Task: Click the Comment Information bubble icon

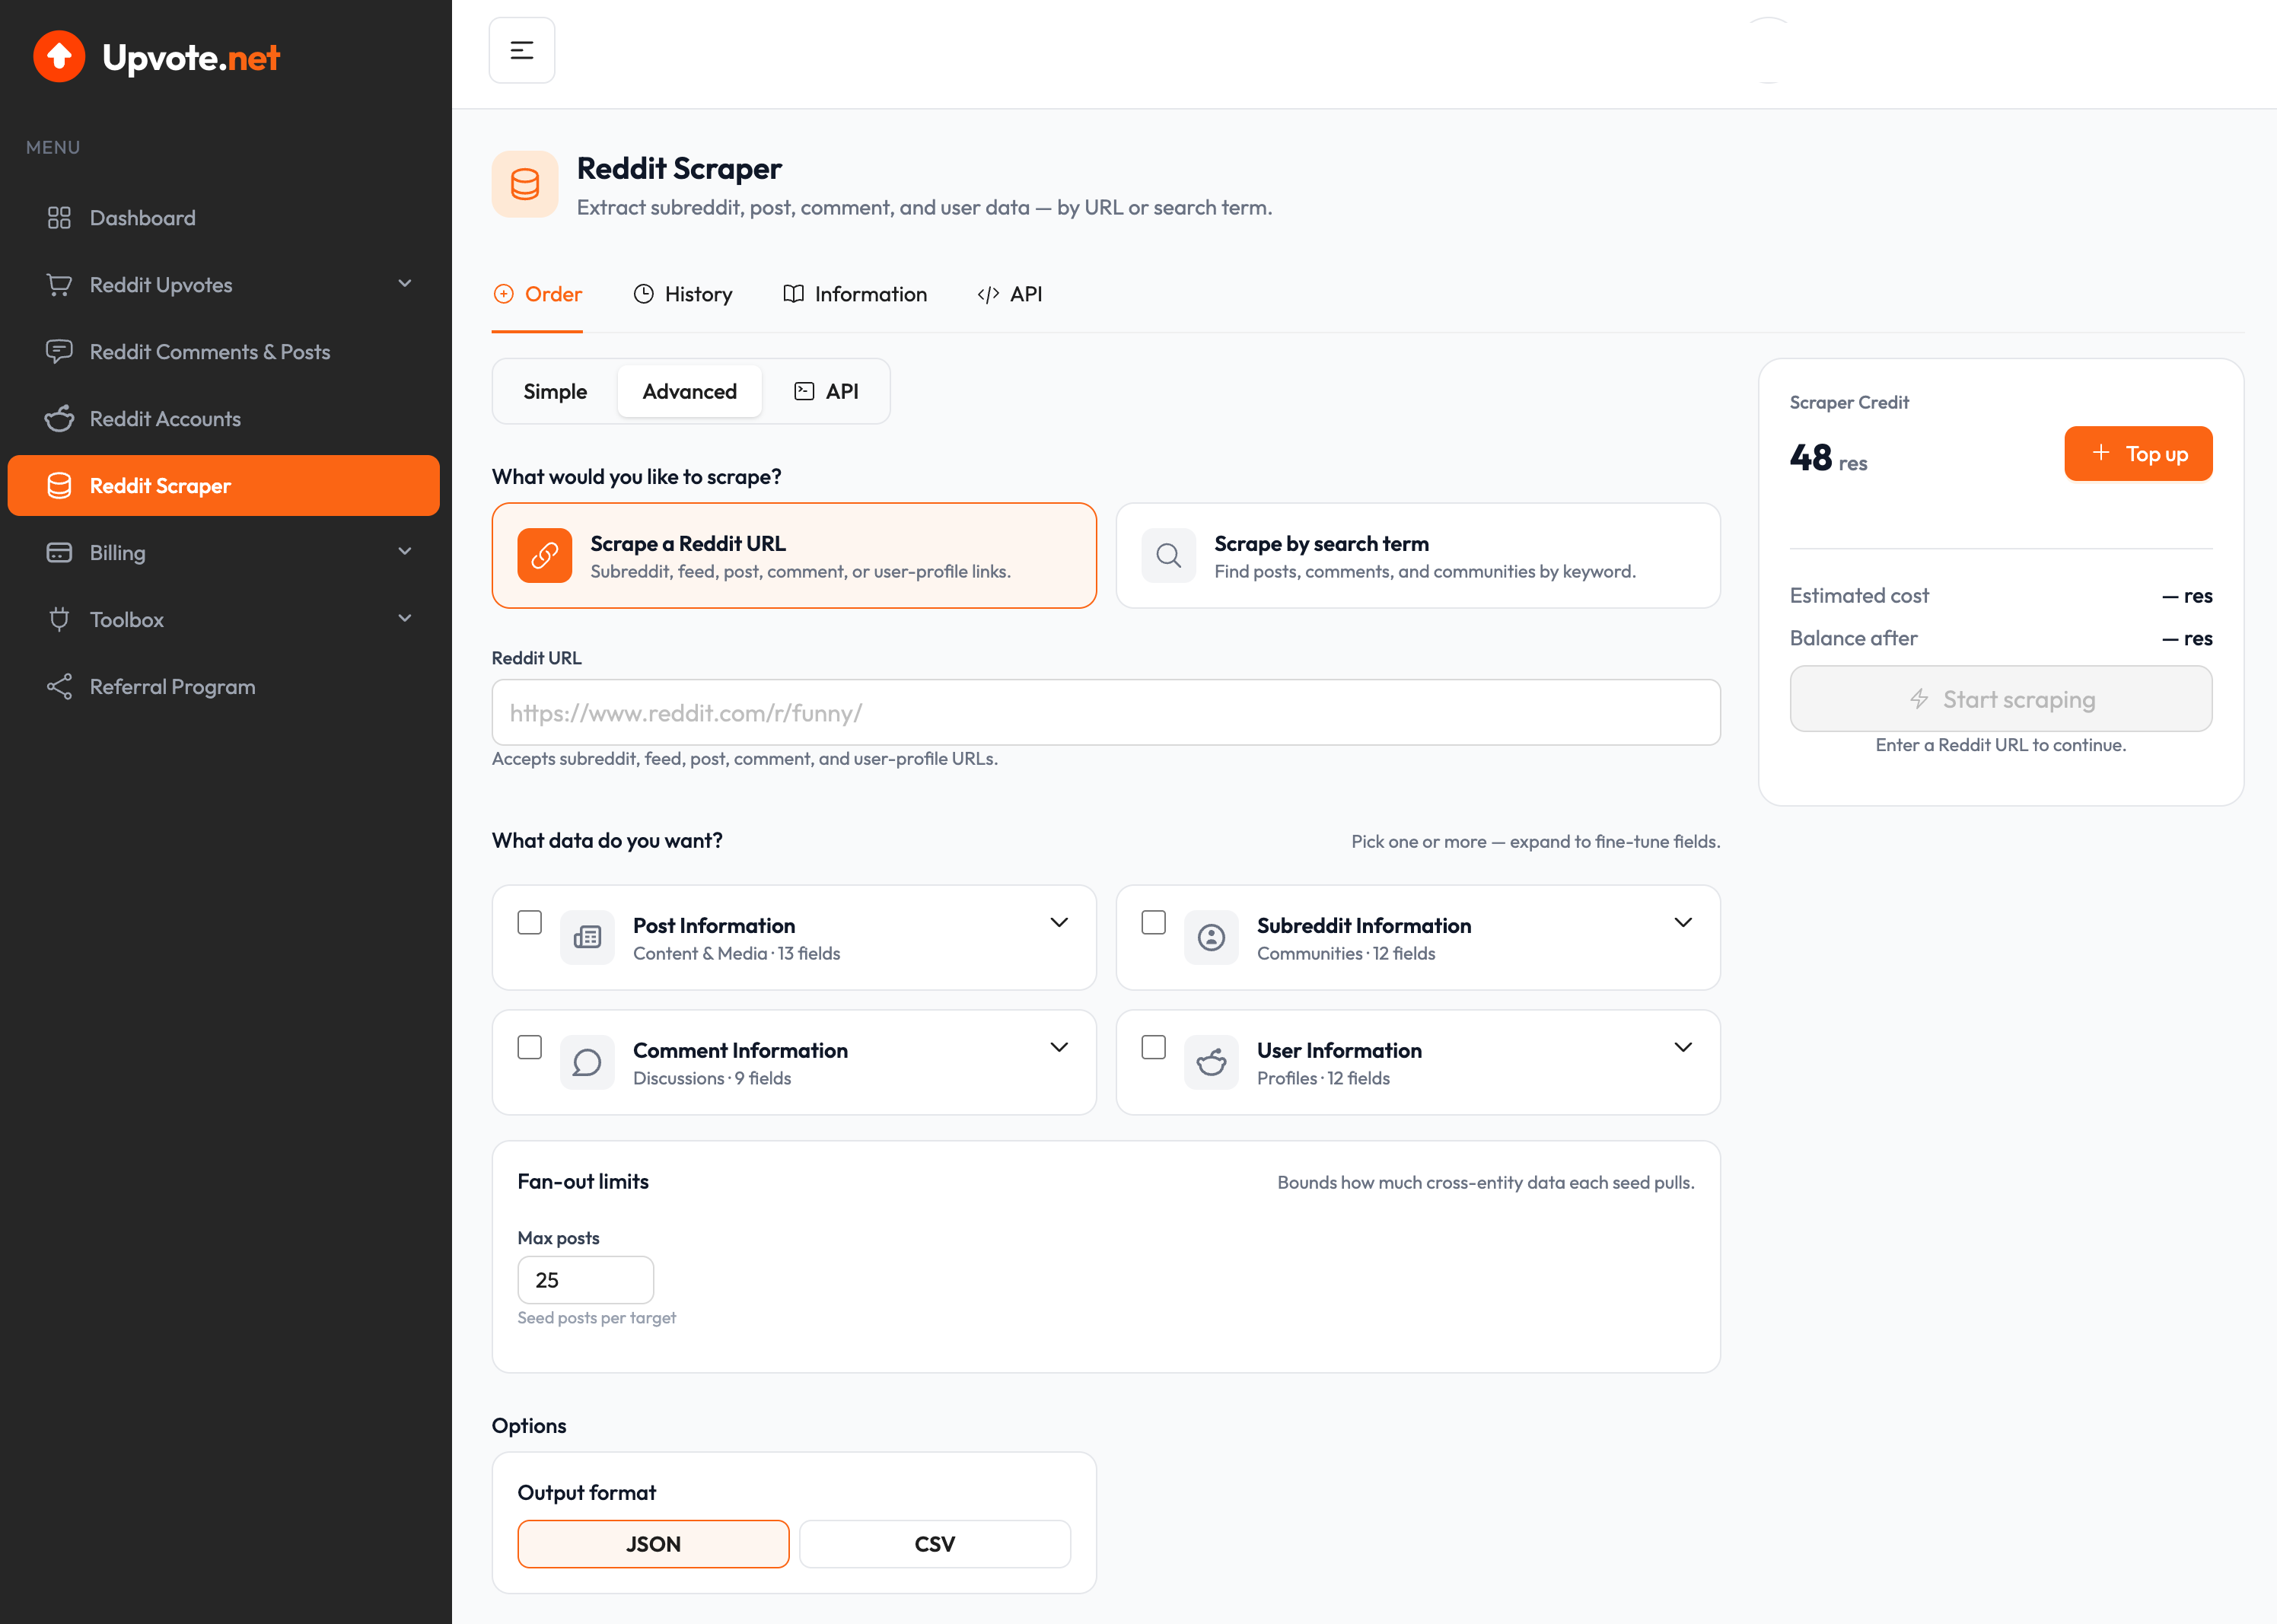Action: click(587, 1062)
